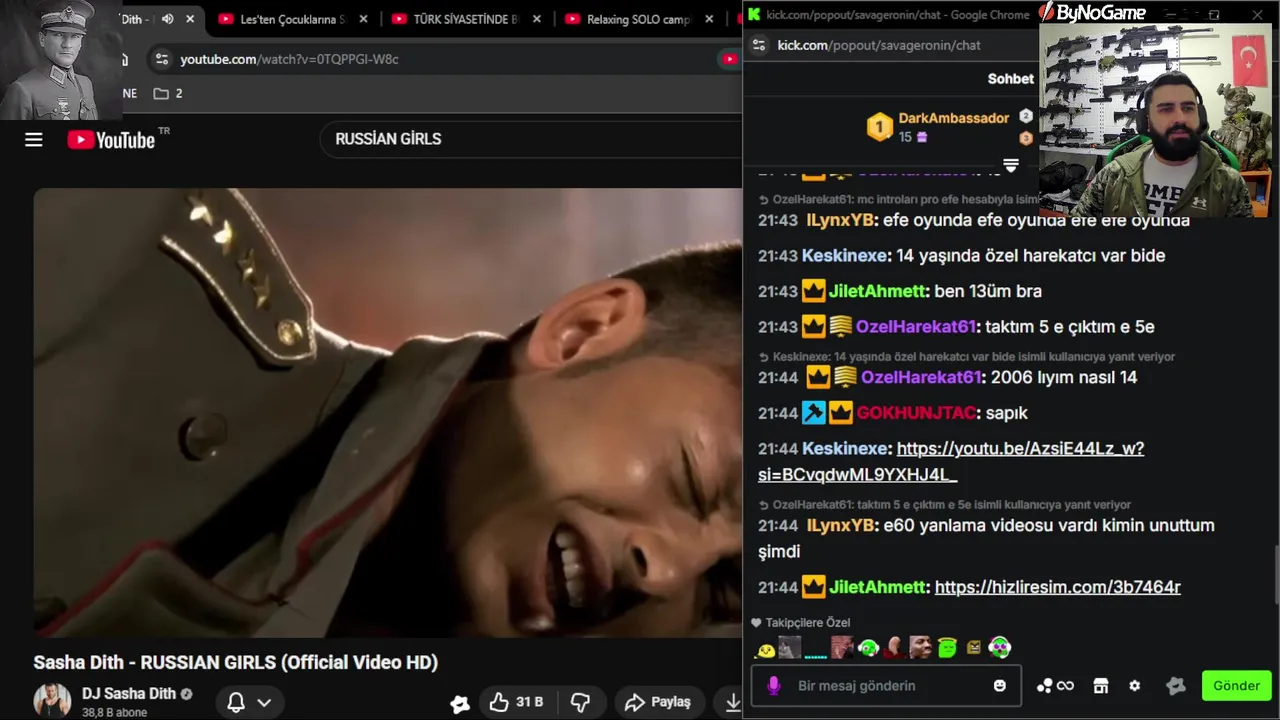
Task: Type field: click 'Bir mesaj gönderin' input
Action: click(x=886, y=686)
